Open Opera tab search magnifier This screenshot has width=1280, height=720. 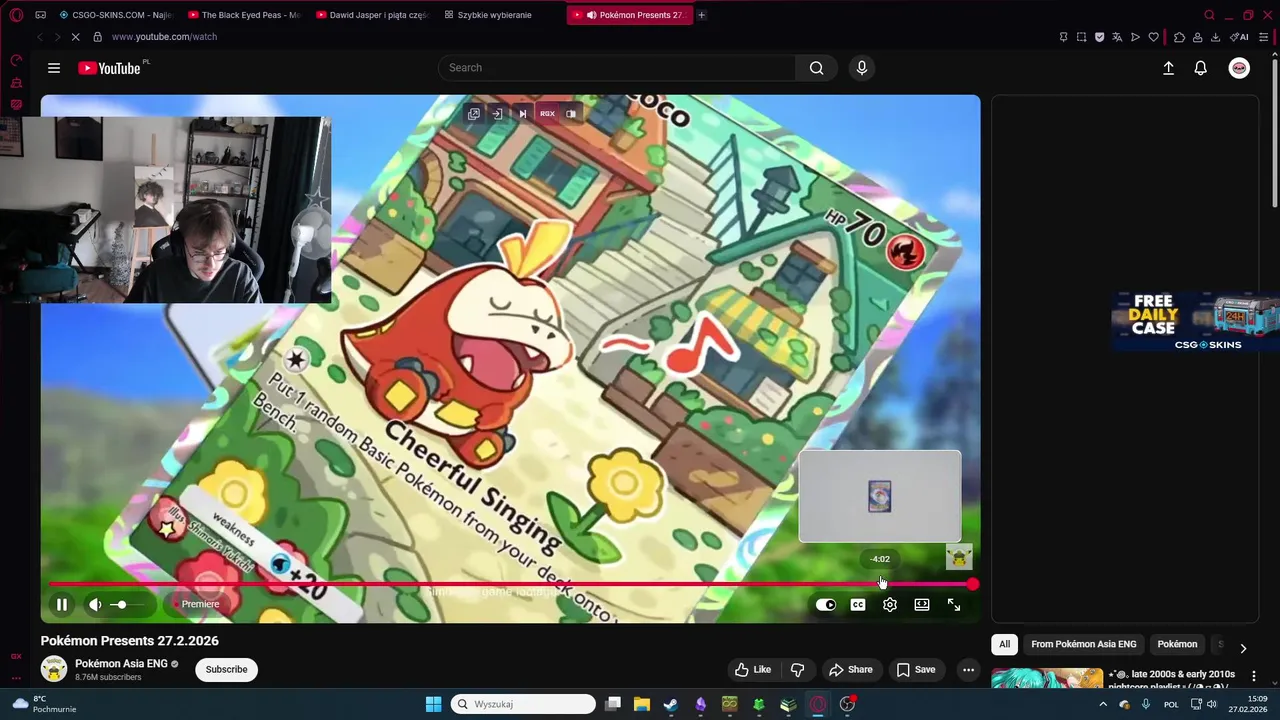[x=1209, y=15]
